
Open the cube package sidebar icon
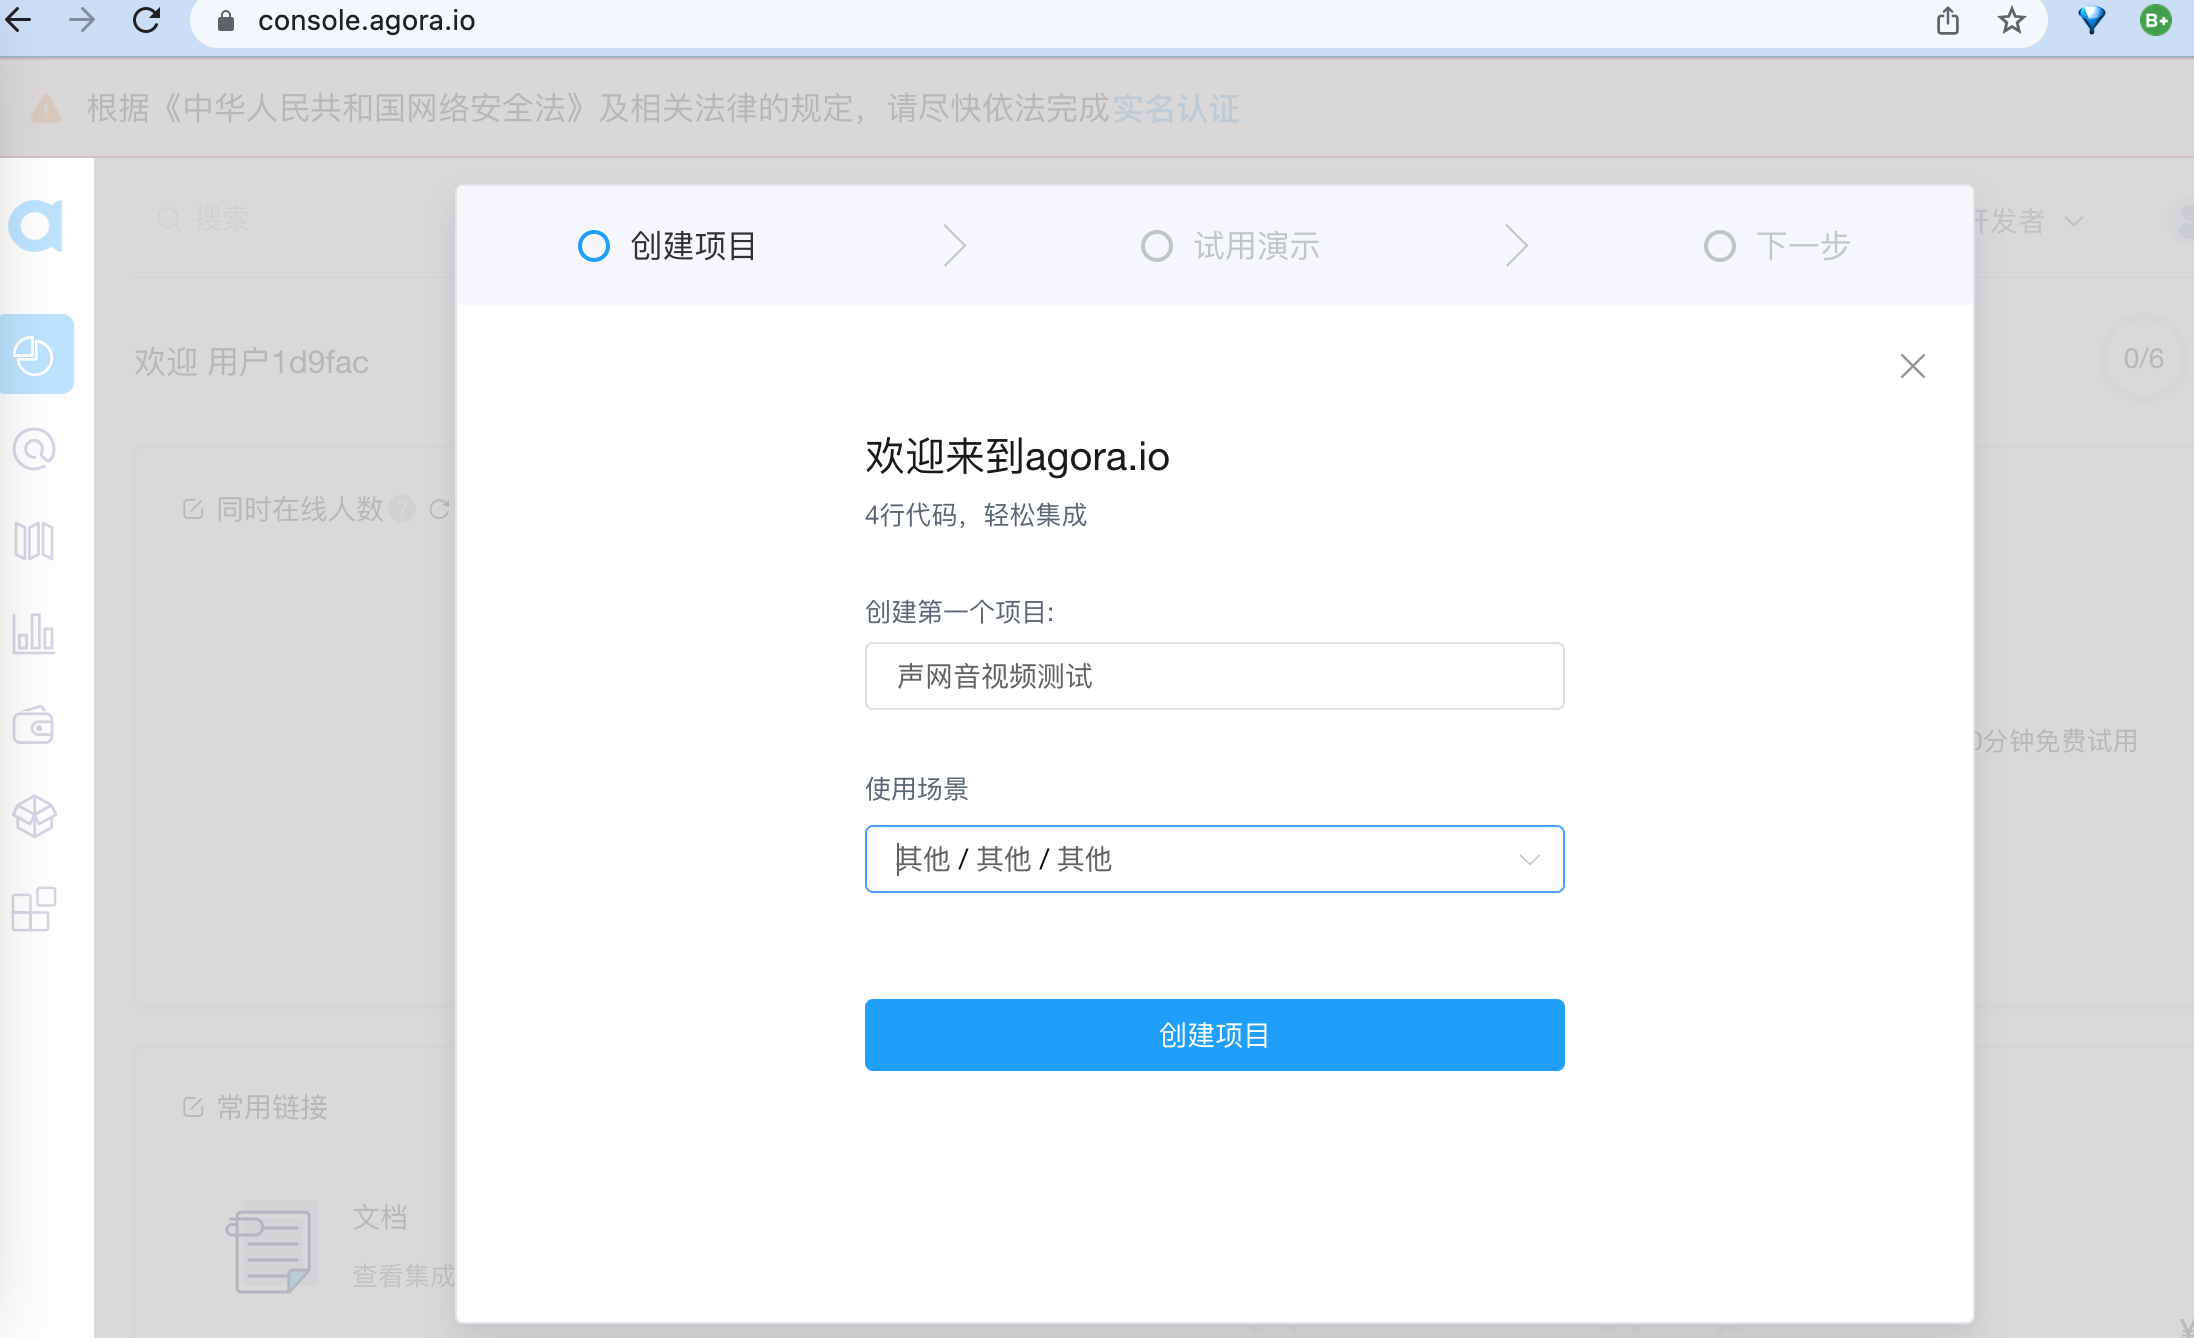click(34, 816)
